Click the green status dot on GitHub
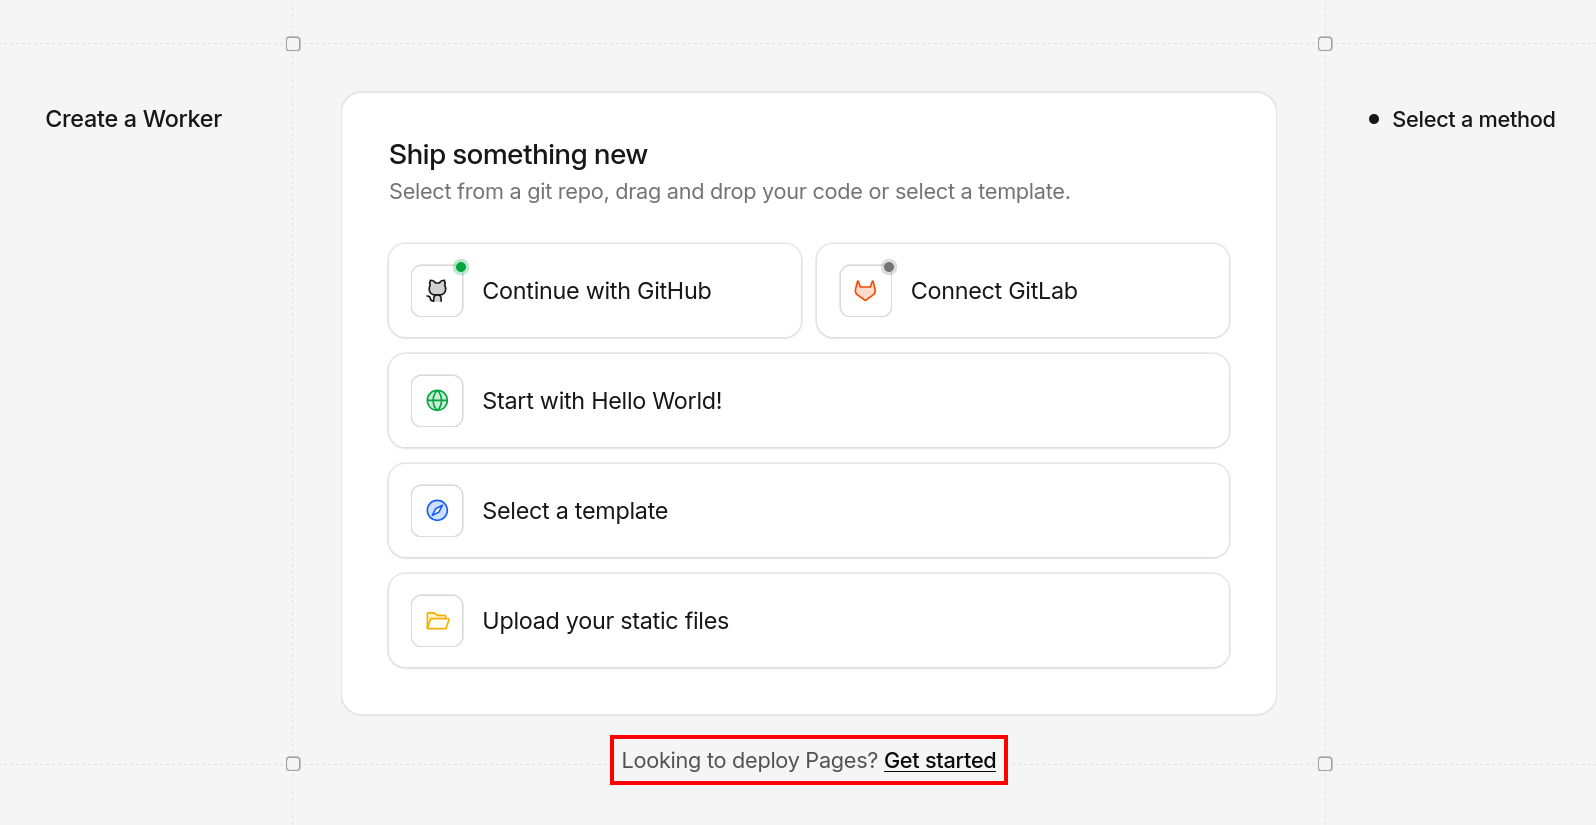This screenshot has width=1596, height=825. [x=461, y=267]
